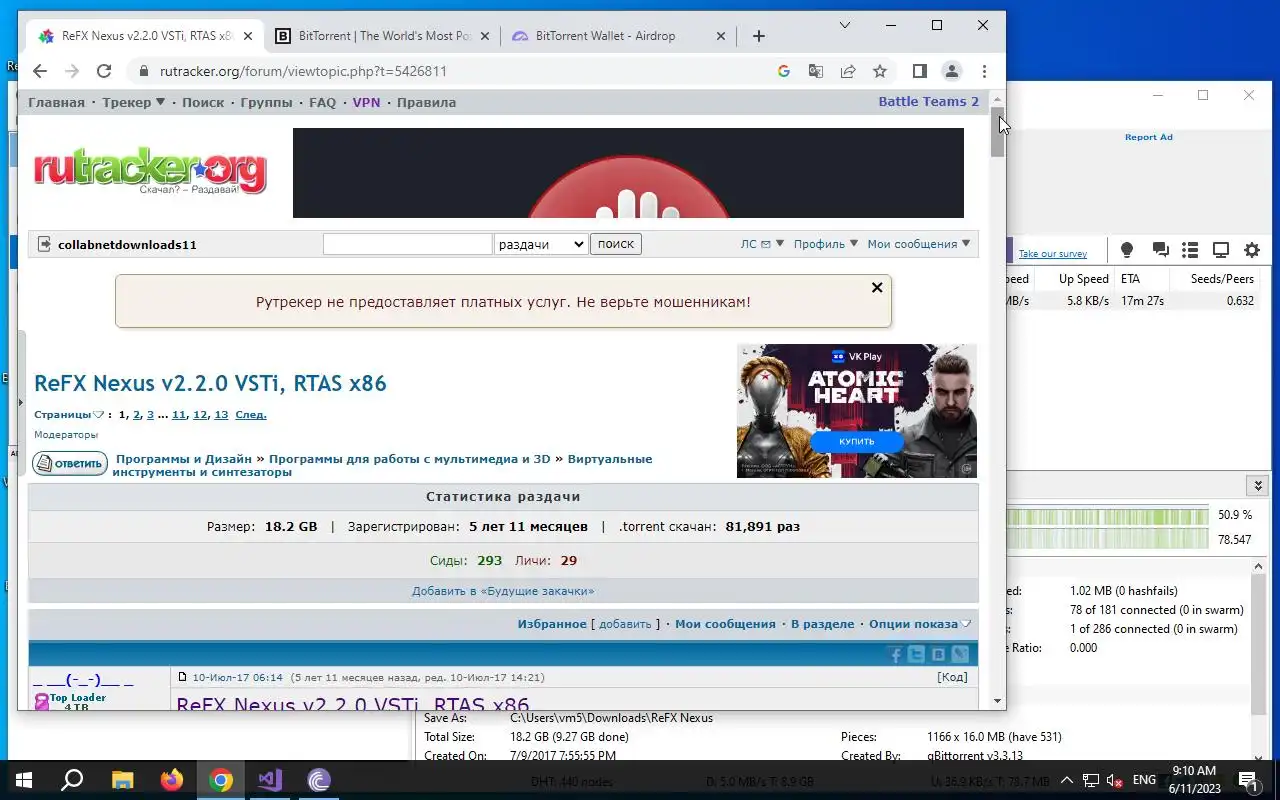Expand the Профиль dropdown
Viewport: 1280px width, 800px height.
[x=825, y=244]
